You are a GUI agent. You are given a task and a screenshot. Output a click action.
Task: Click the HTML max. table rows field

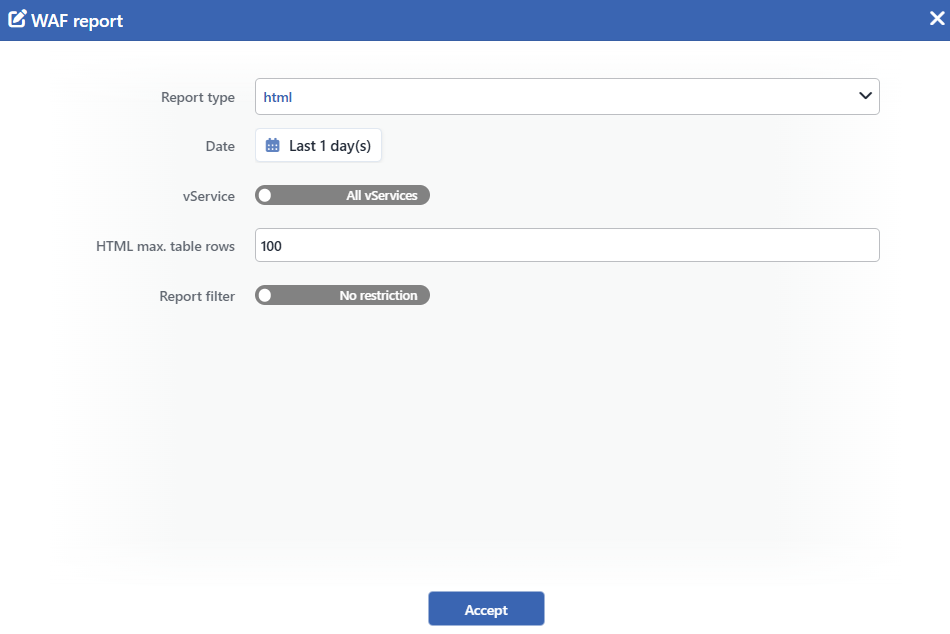[567, 245]
